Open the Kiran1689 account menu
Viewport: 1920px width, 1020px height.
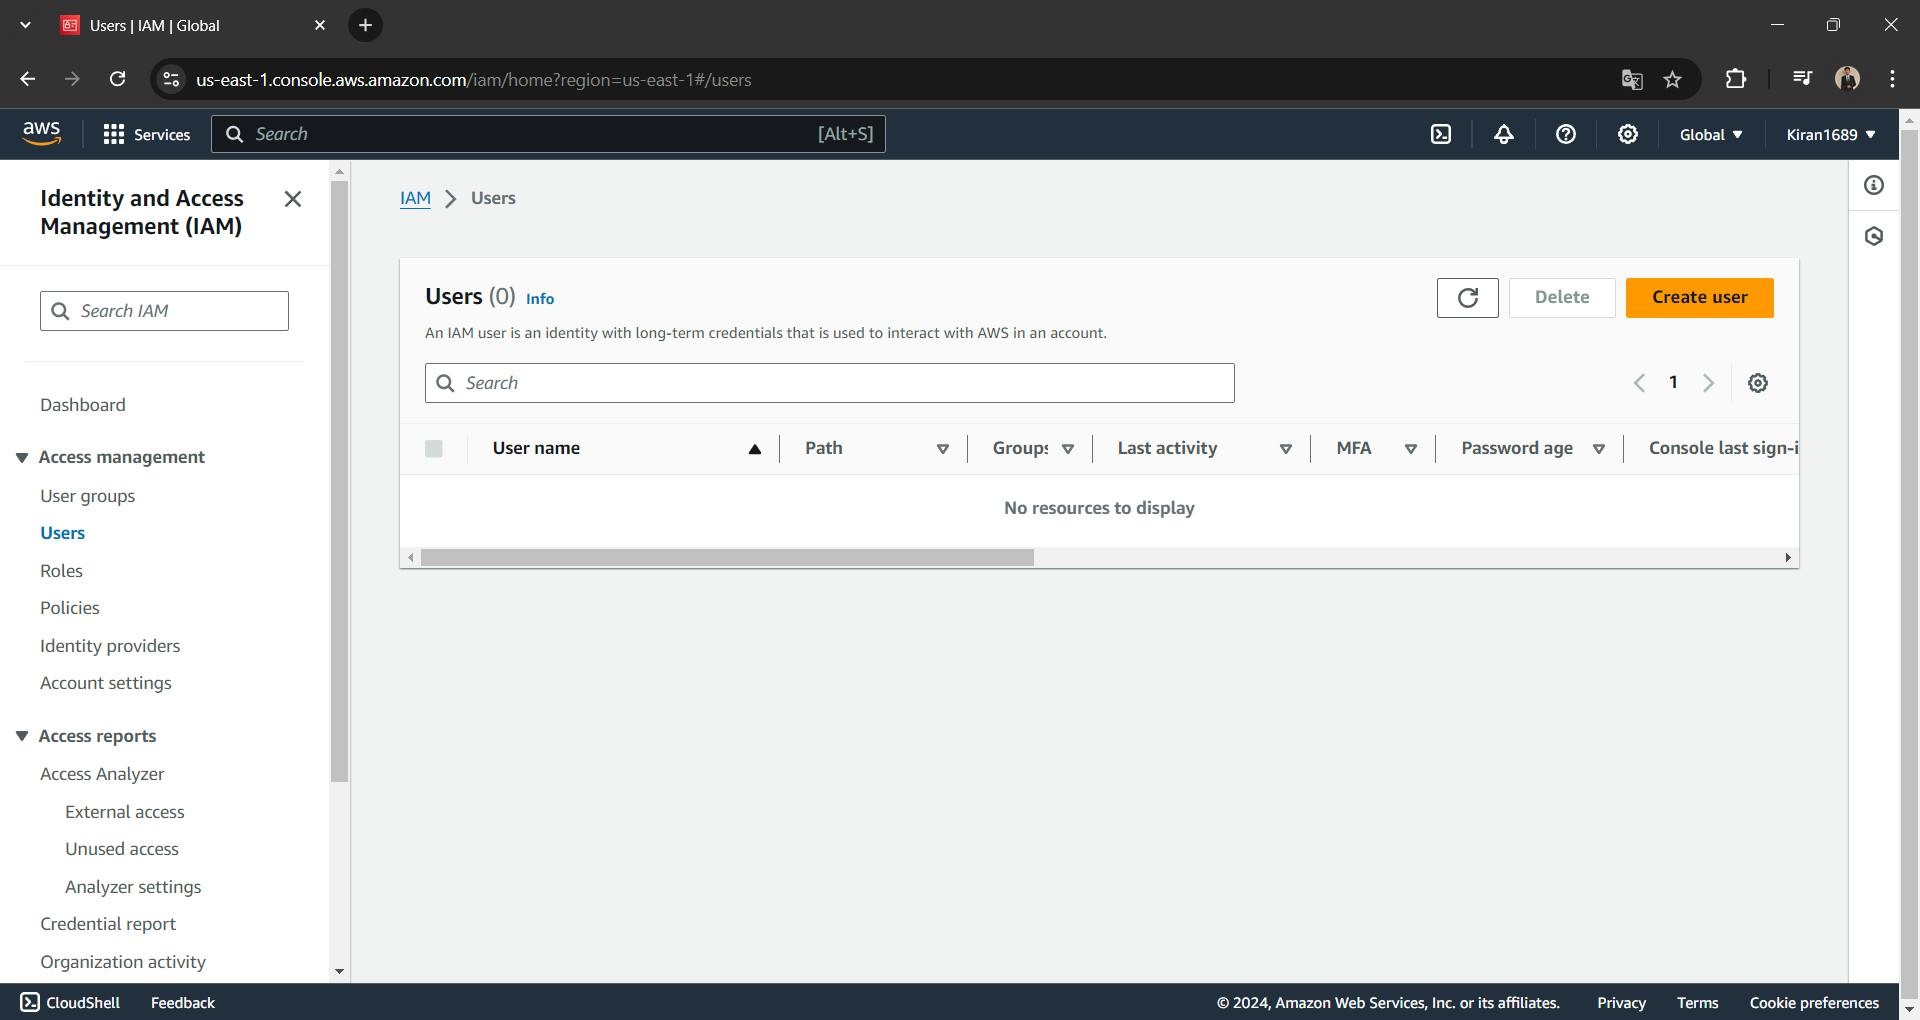click(1831, 134)
